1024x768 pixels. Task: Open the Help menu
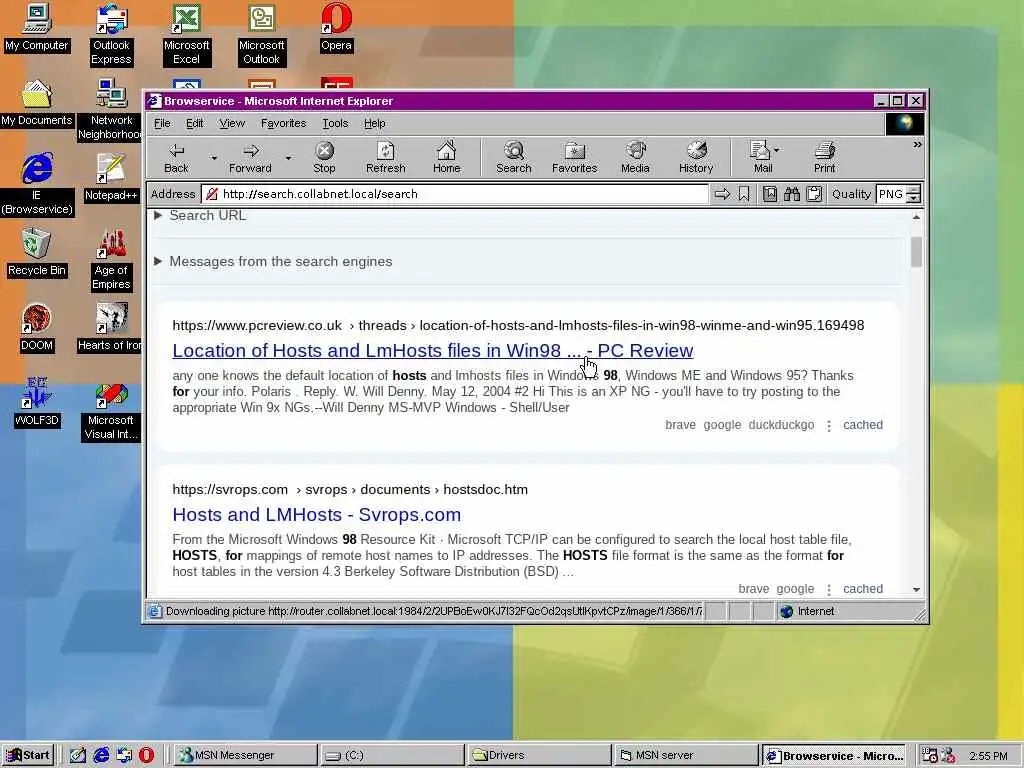pyautogui.click(x=375, y=123)
